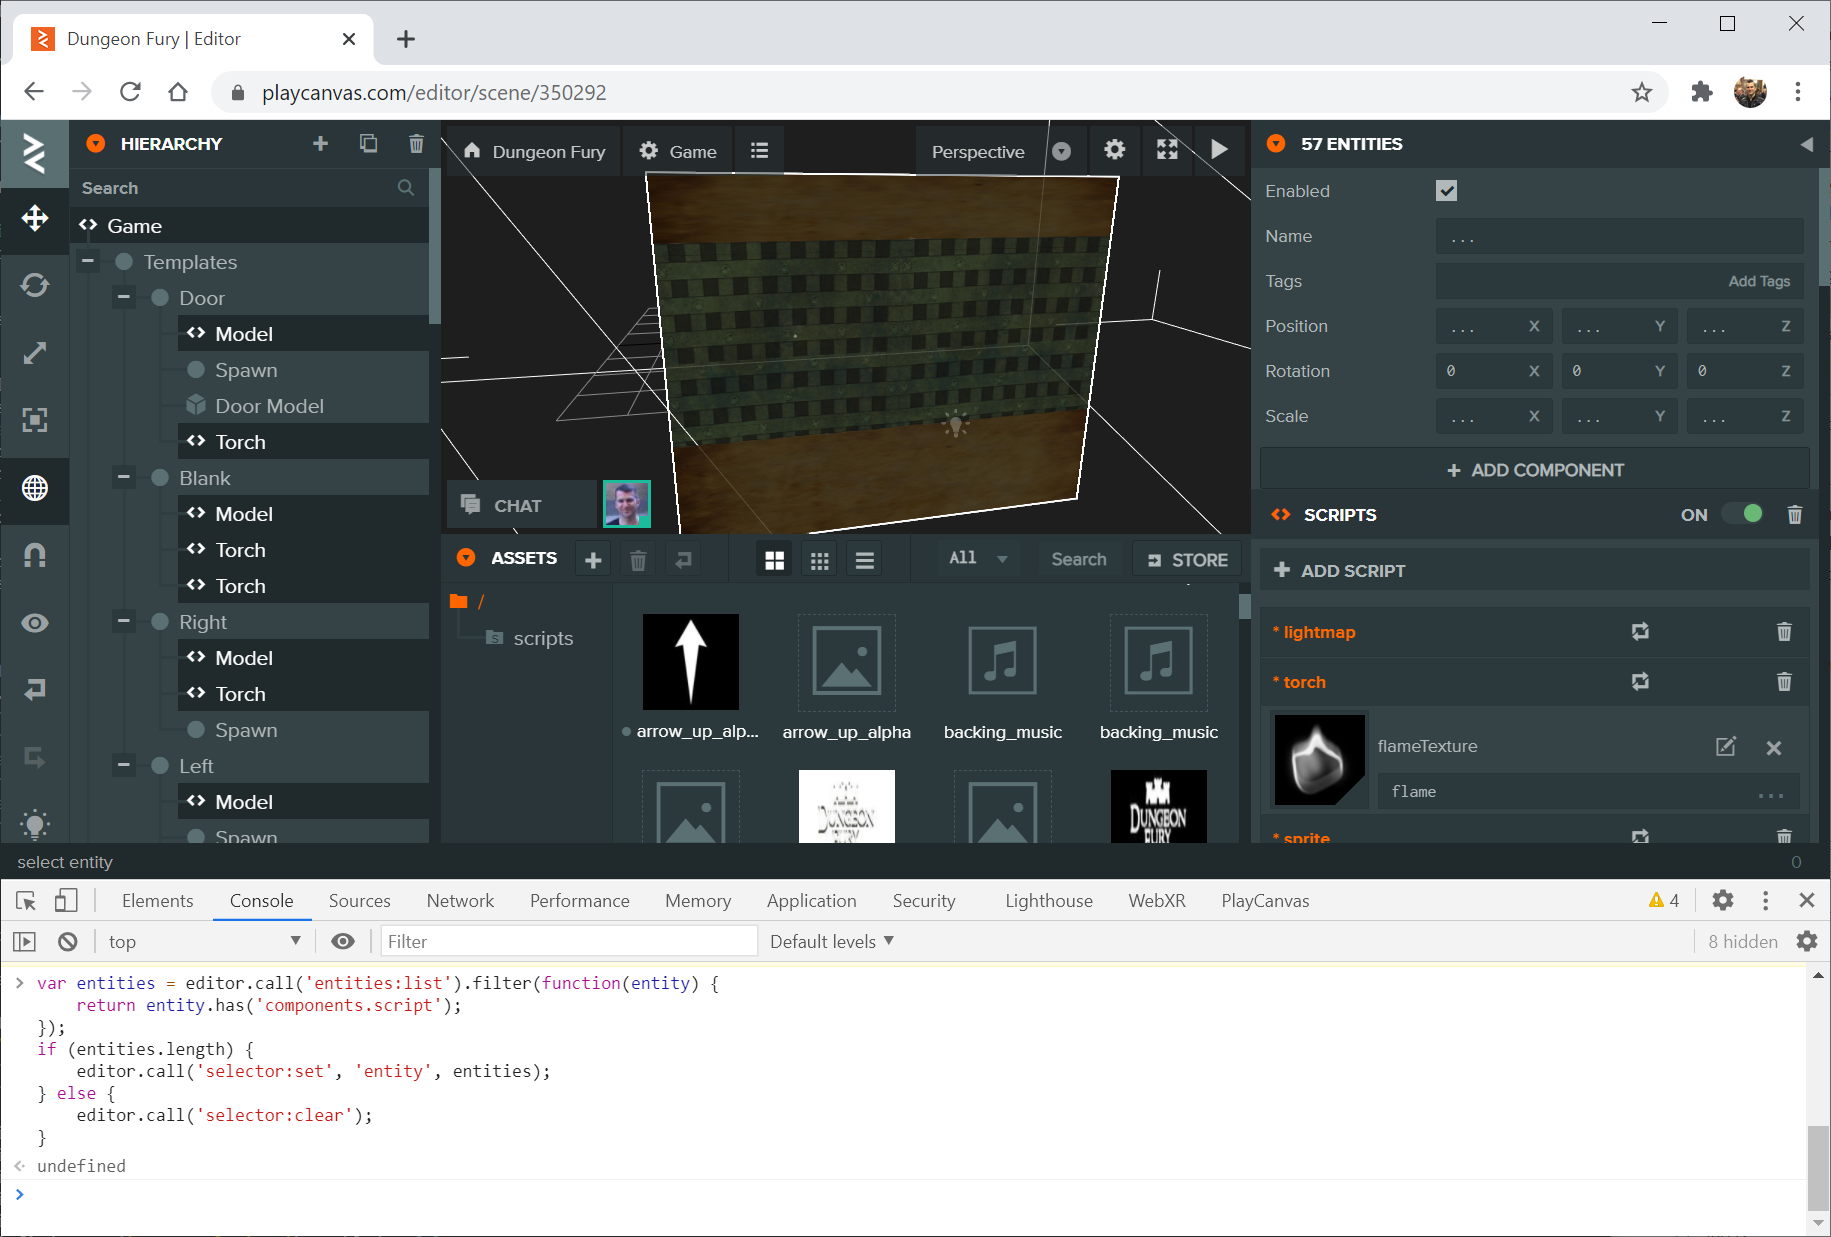Open the scenes list icon in viewport
Viewport: 1831px width, 1237px height.
coord(759,151)
